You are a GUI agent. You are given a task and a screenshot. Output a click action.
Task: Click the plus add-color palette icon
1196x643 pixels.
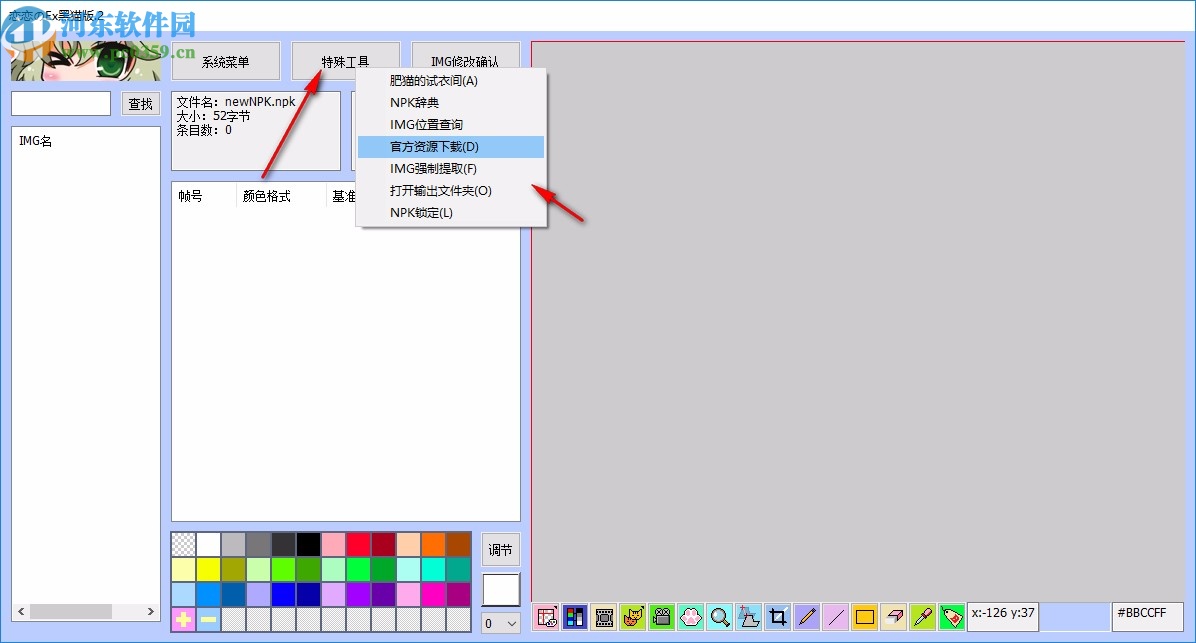pos(183,619)
